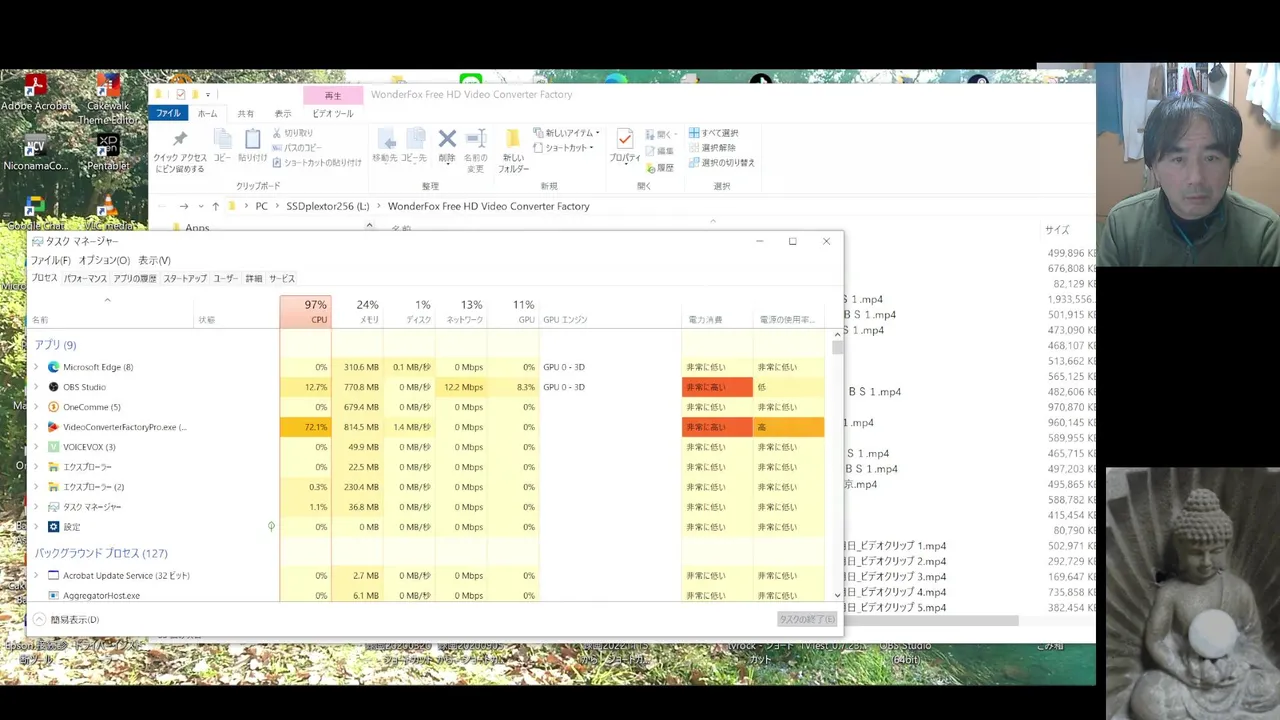The width and height of the screenshot is (1280, 720).
Task: Expand the Acrobat Update Service process row
Action: (36, 576)
